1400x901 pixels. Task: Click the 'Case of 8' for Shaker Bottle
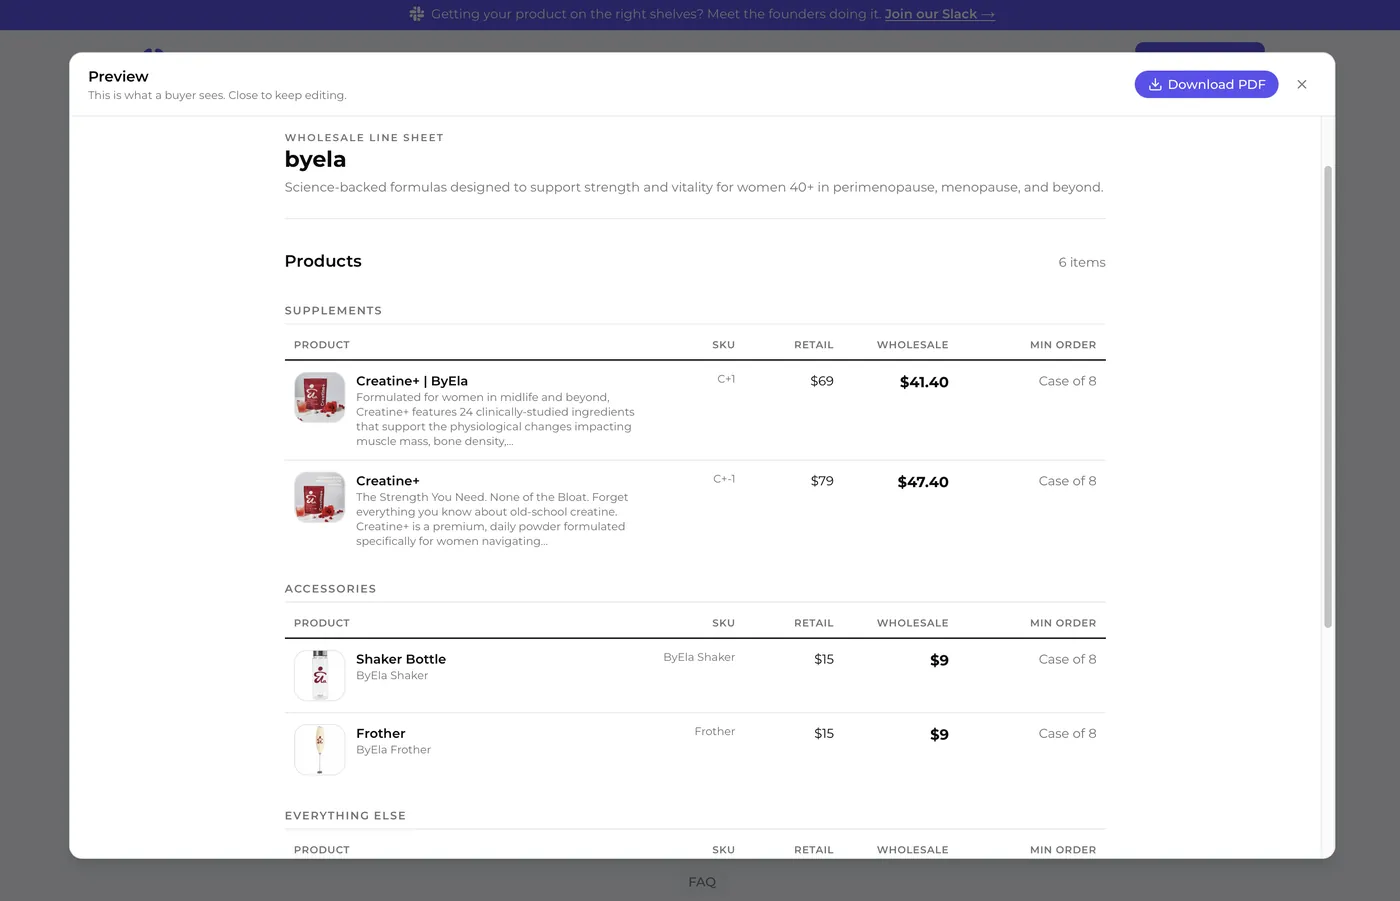coord(1067,659)
